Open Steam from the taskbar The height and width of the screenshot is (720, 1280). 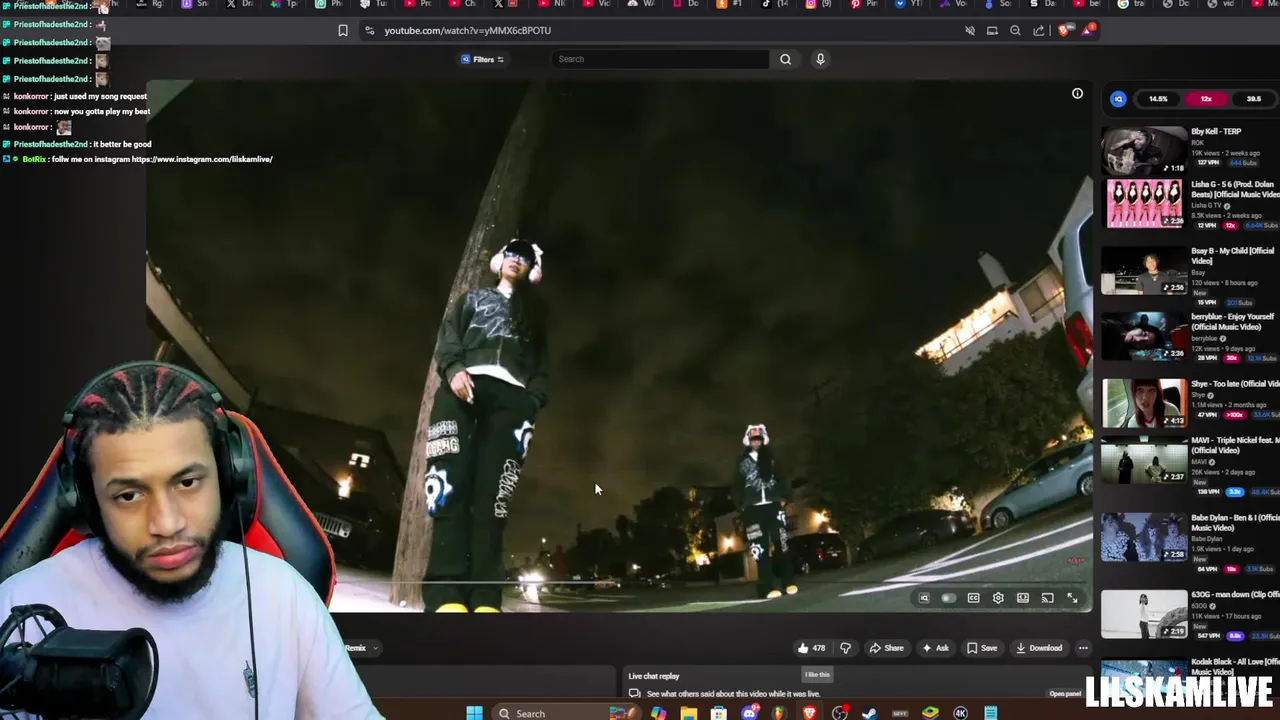click(869, 713)
